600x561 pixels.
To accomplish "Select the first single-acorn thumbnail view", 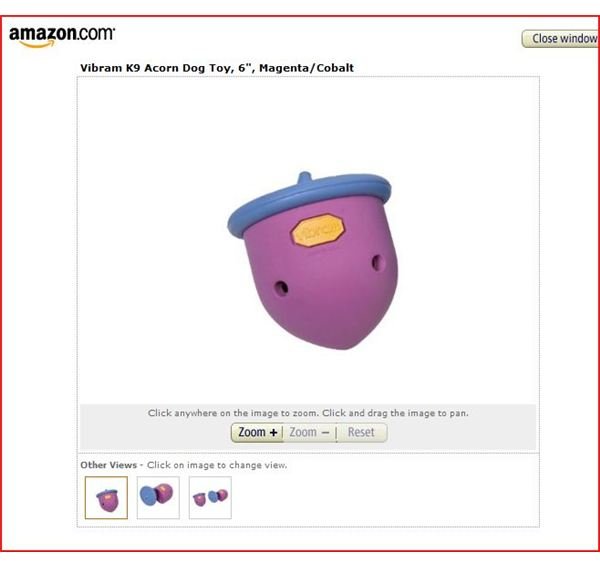I will pyautogui.click(x=106, y=497).
